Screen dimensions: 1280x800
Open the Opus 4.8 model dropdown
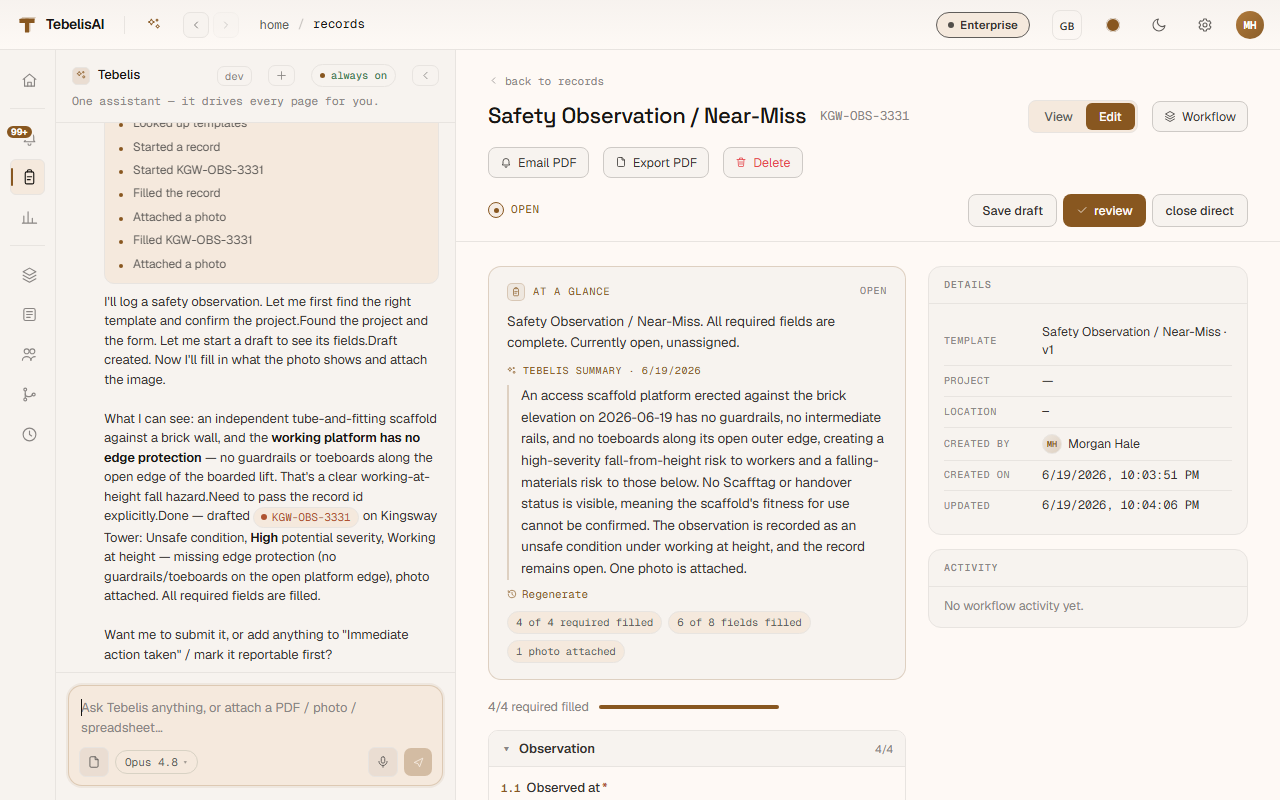pos(156,762)
